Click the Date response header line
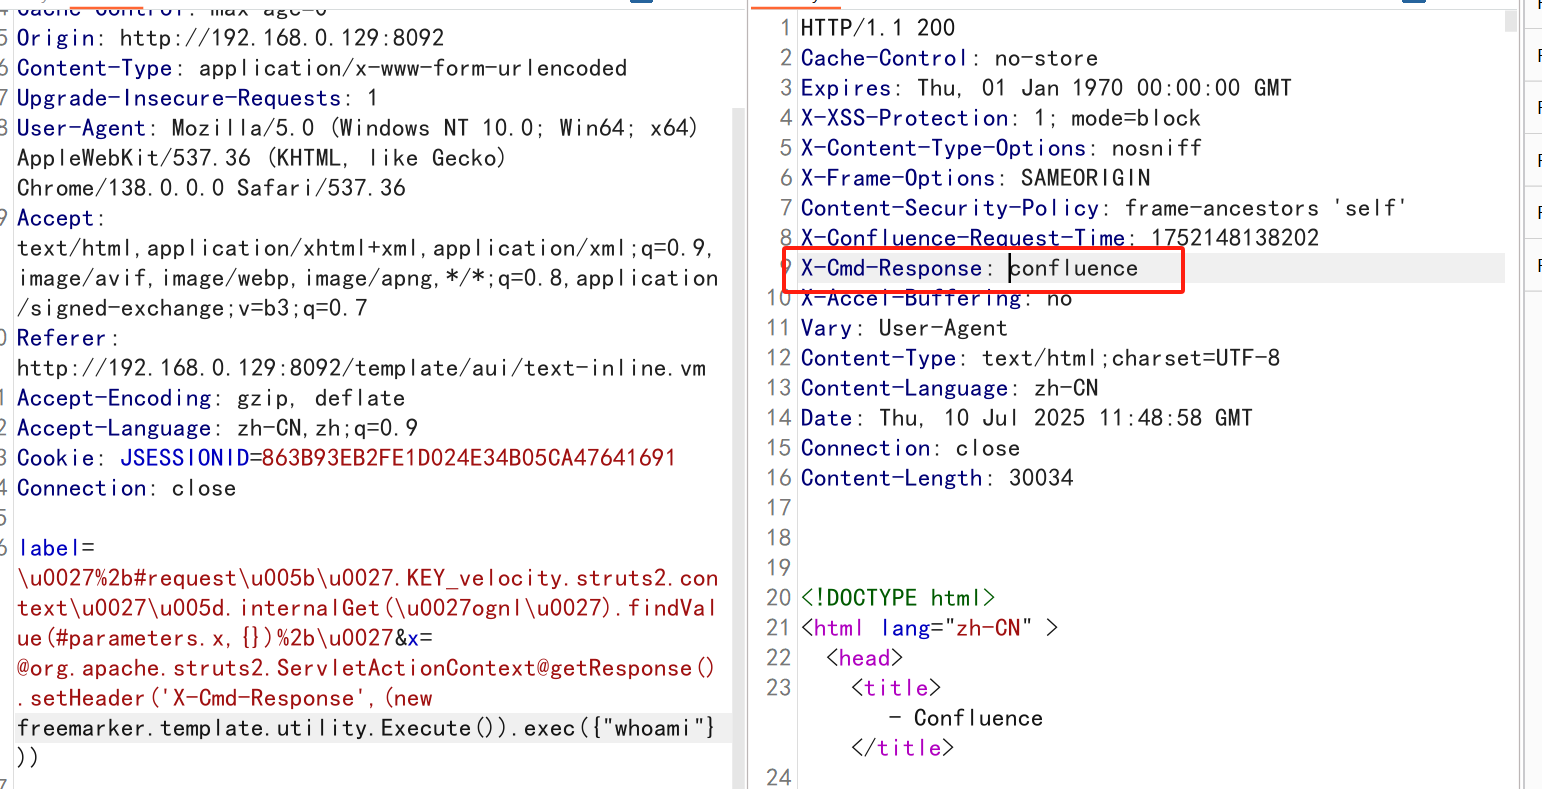The image size is (1542, 789). click(x=1026, y=418)
